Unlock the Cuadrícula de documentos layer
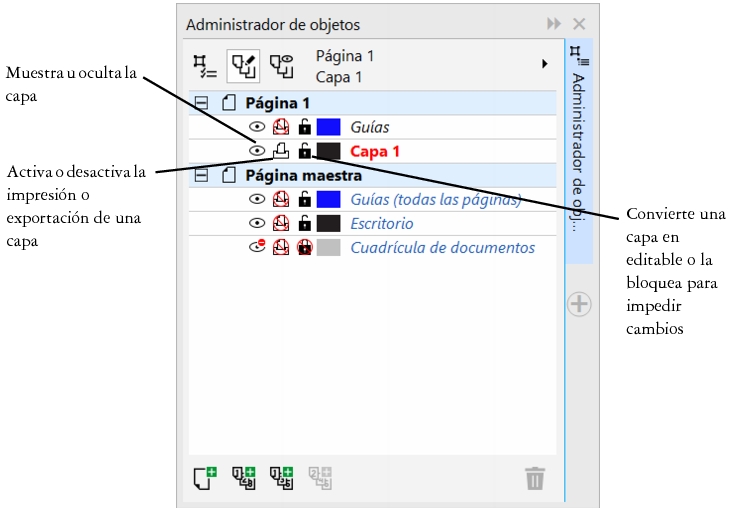 point(305,247)
